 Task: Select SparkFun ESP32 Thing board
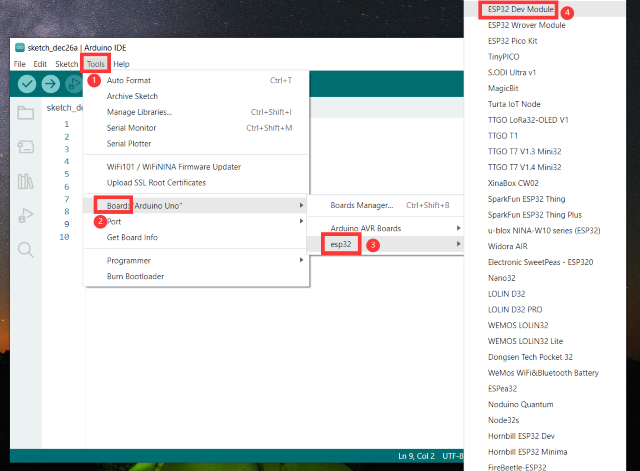tap(544, 199)
